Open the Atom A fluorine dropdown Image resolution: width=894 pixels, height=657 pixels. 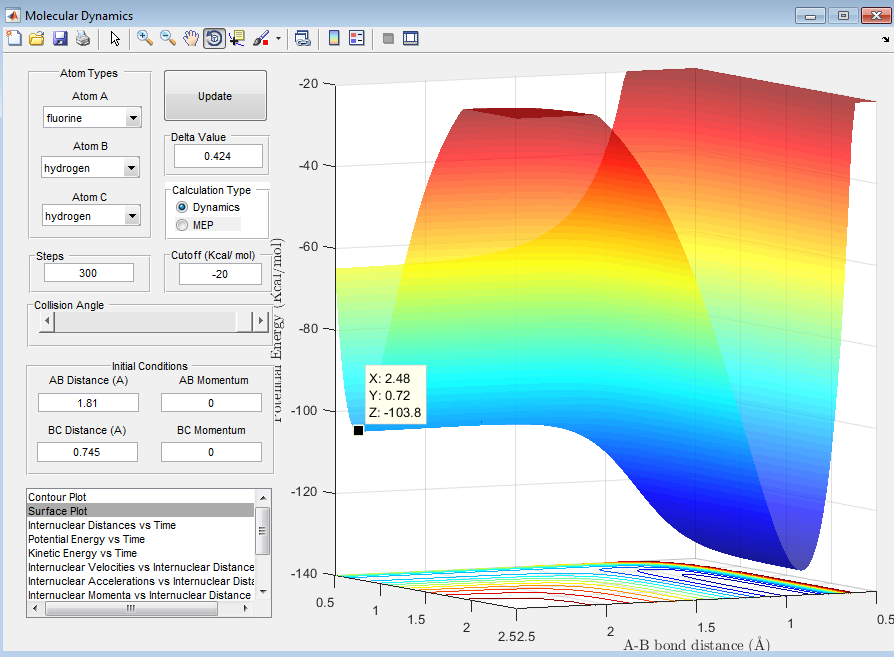92,118
